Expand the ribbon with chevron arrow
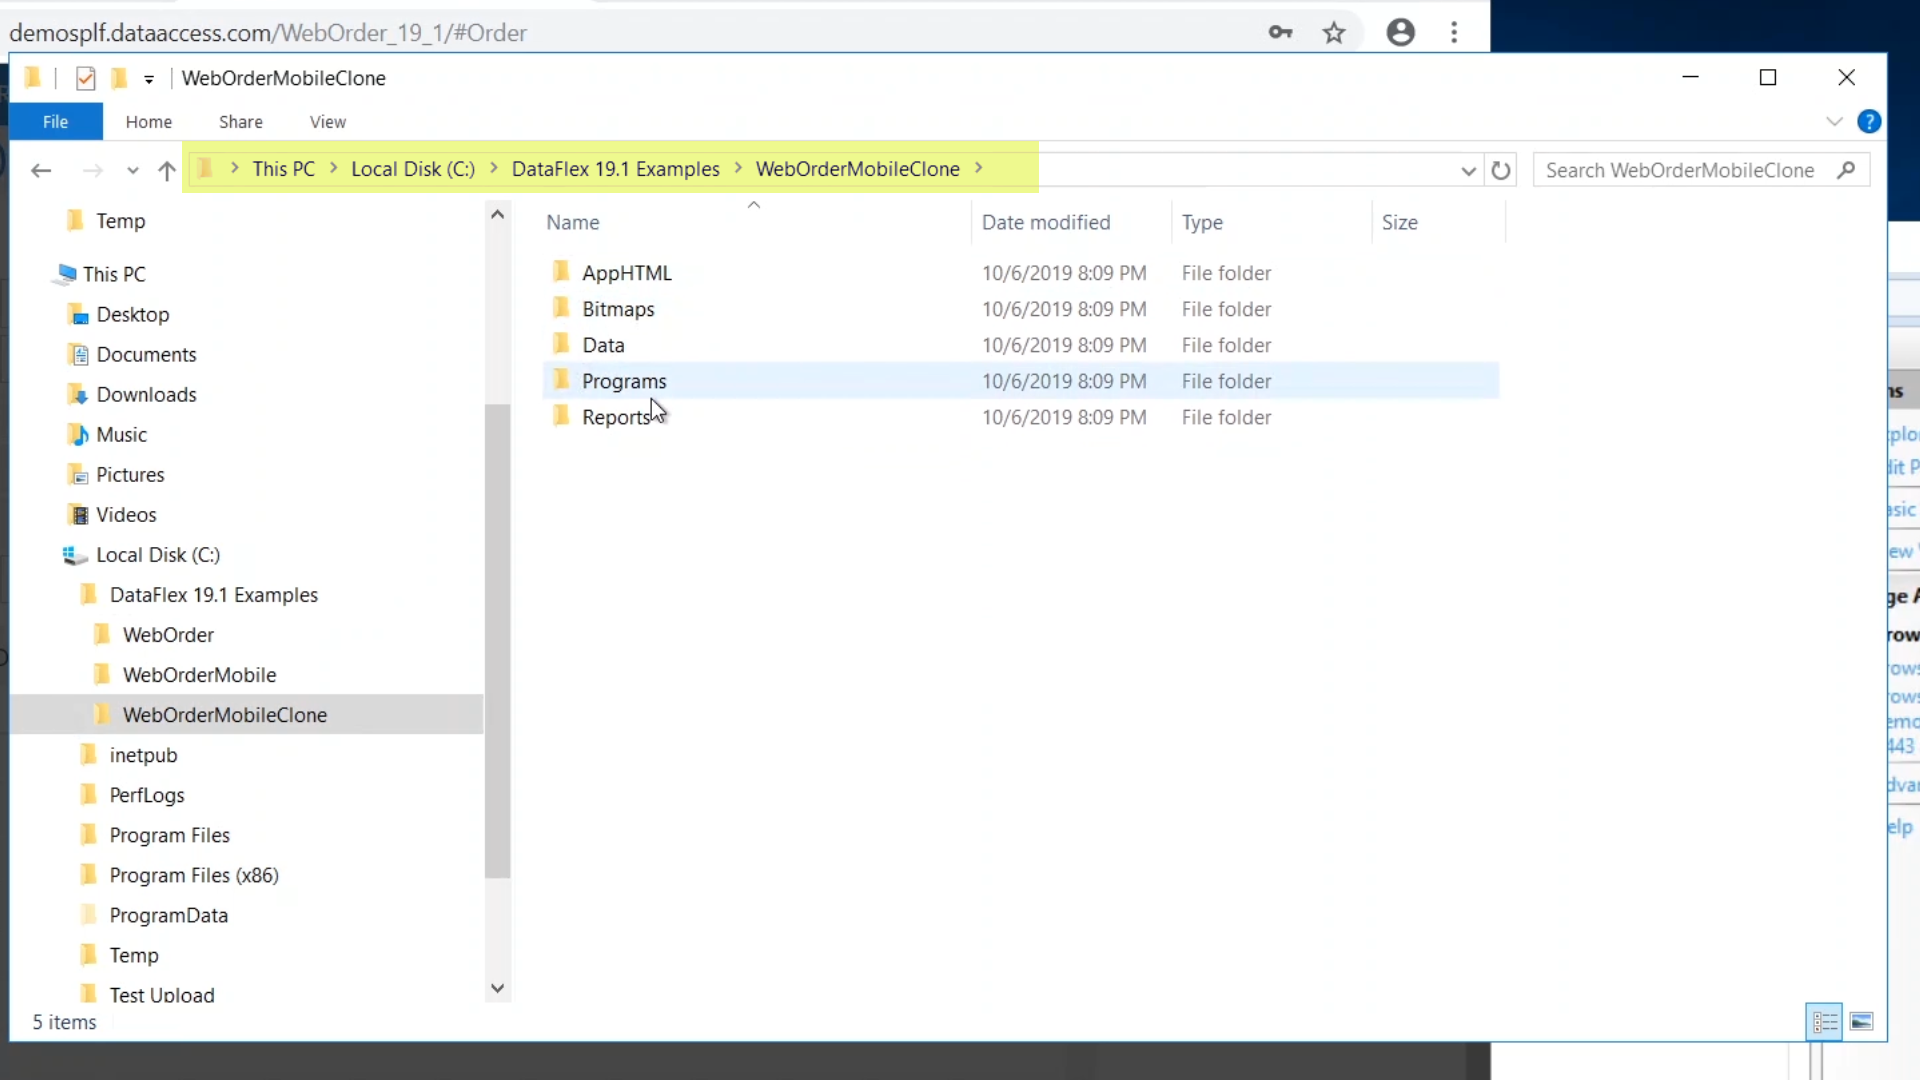This screenshot has height=1080, width=1920. [x=1834, y=122]
